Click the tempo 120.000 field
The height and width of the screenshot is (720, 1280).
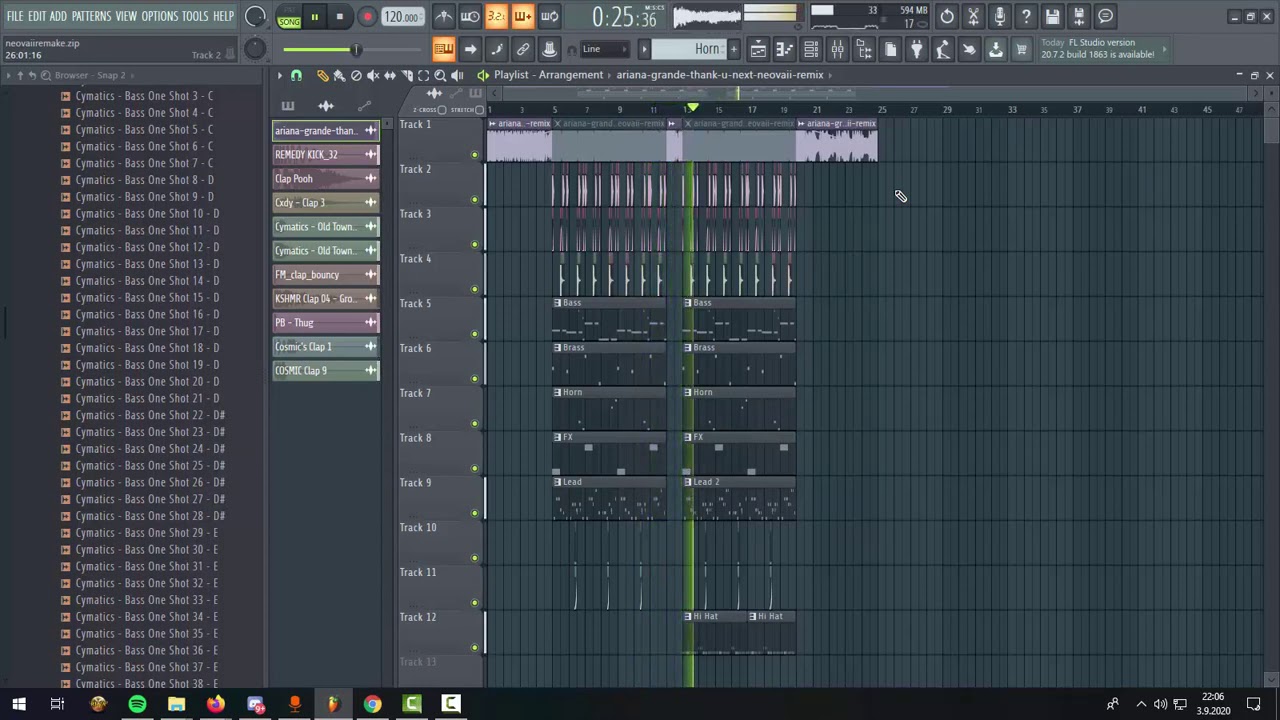point(401,17)
